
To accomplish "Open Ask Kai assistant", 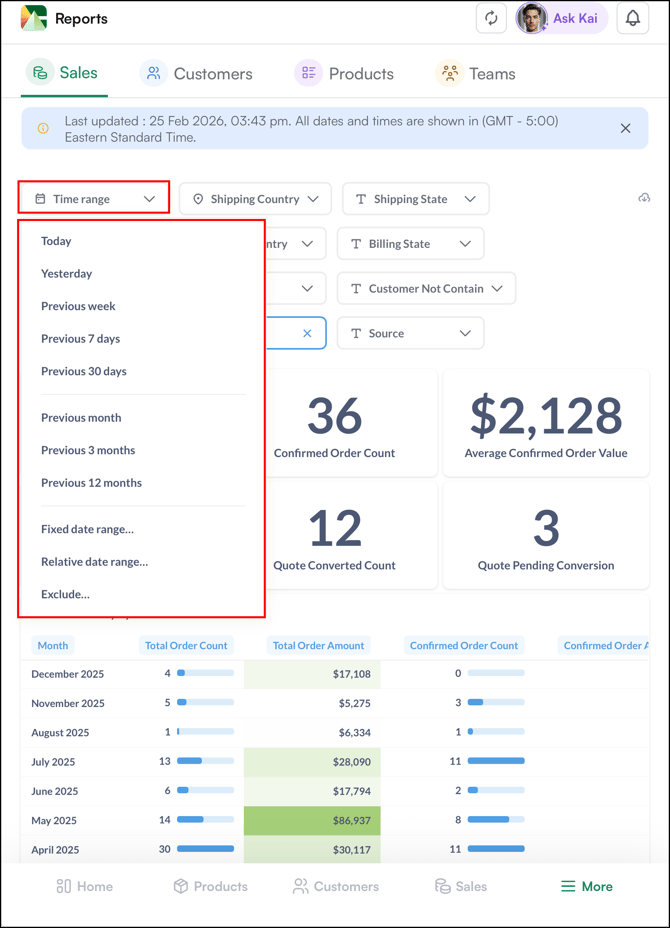I will pos(562,18).
